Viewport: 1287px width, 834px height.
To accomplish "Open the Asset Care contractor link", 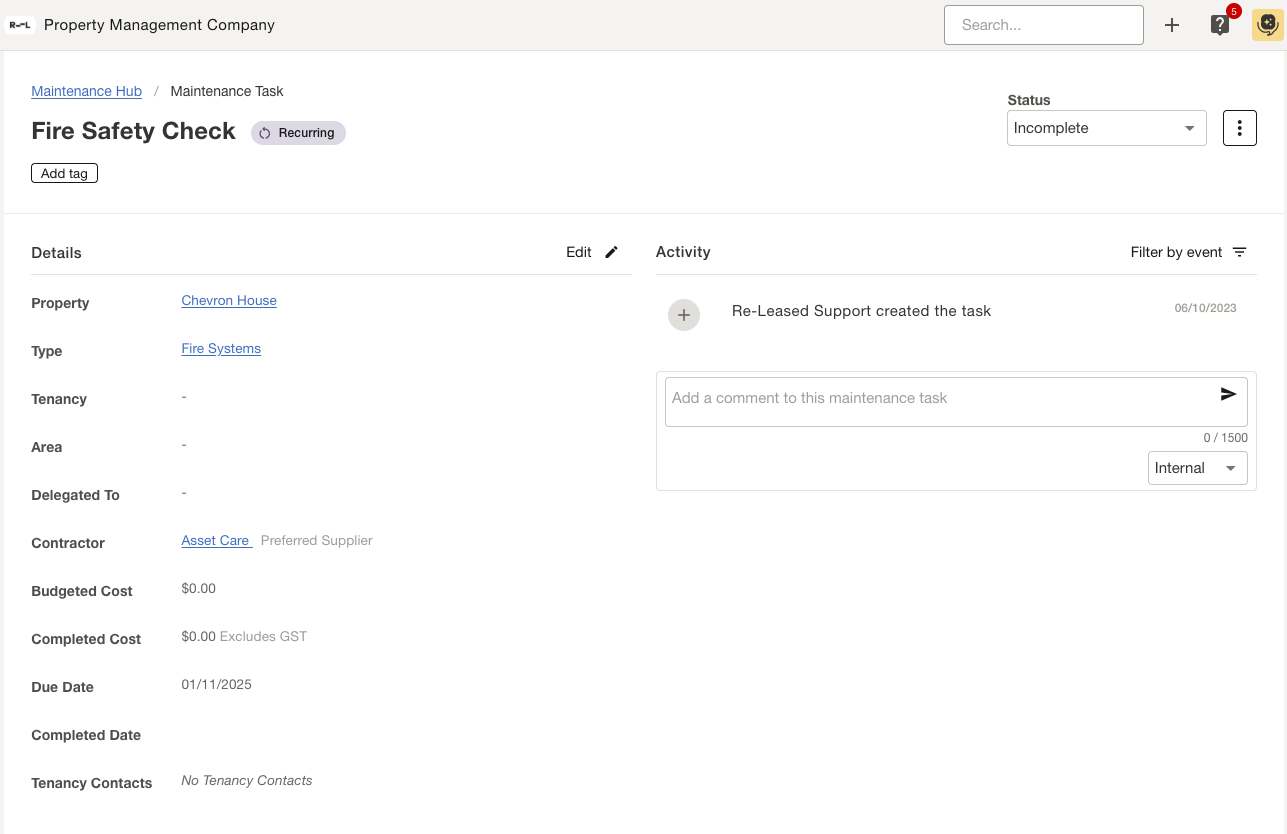I will (215, 540).
